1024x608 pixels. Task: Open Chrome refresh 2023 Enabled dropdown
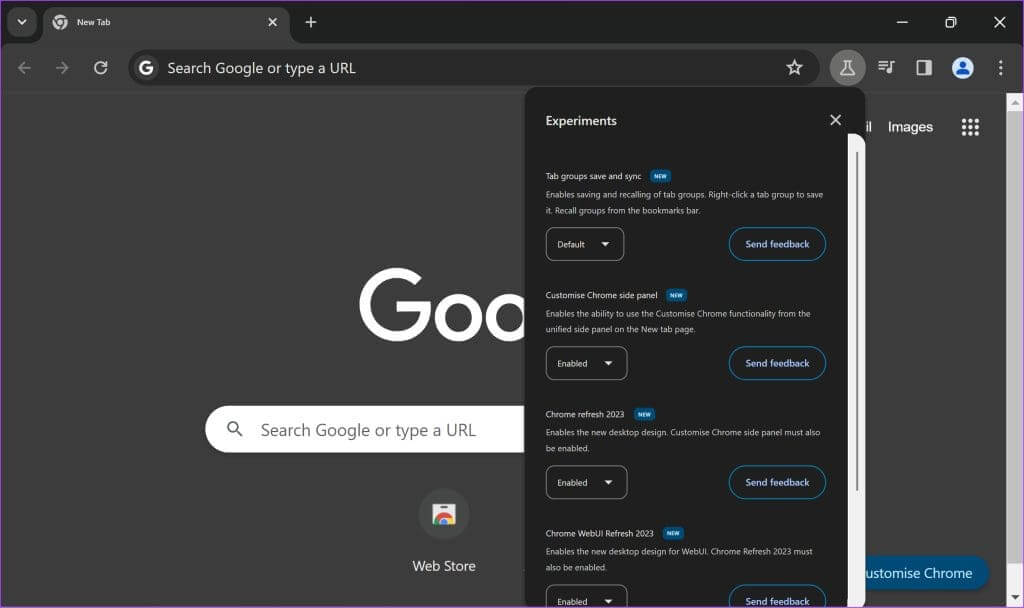(586, 482)
